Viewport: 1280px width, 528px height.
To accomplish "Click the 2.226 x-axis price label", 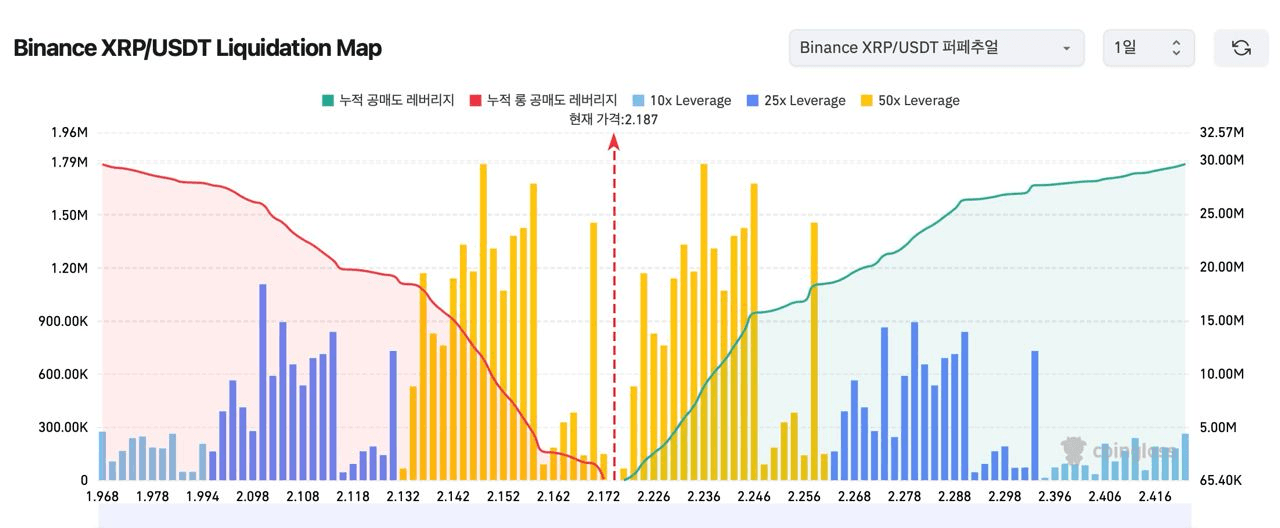I will click(654, 497).
